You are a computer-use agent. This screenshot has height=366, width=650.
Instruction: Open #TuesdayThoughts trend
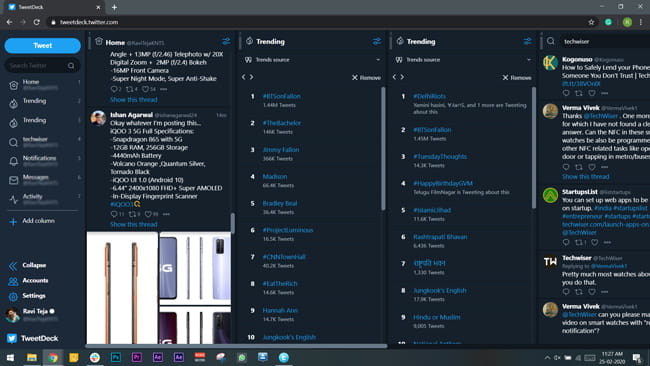[440, 157]
